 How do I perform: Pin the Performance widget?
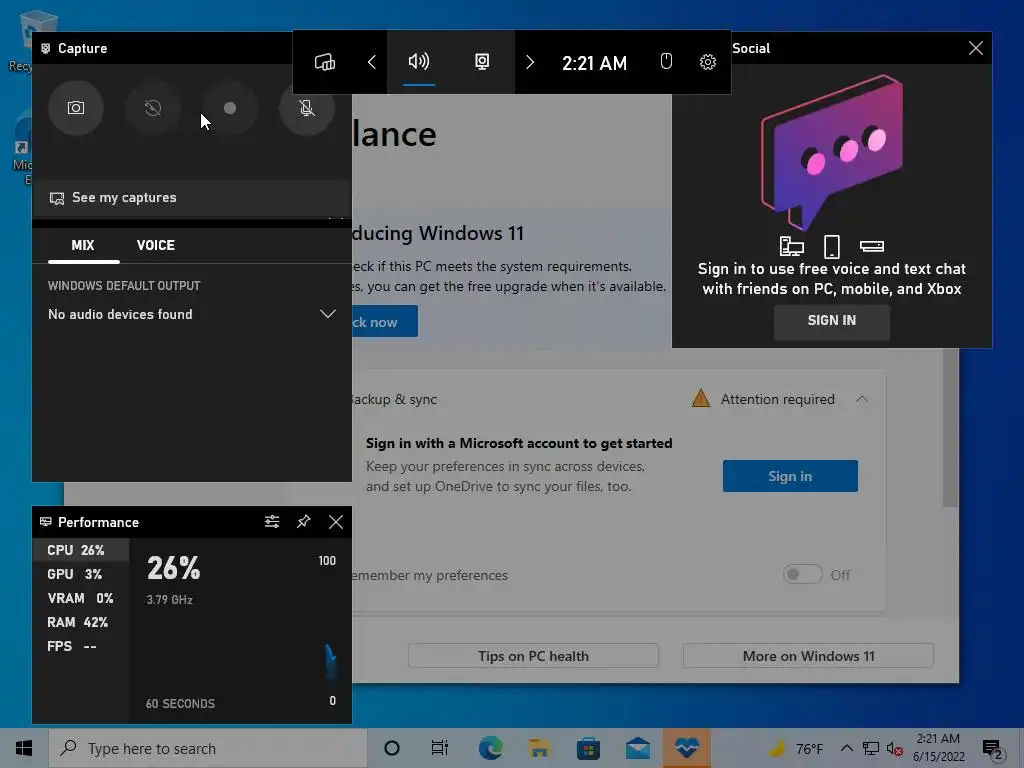pos(304,522)
